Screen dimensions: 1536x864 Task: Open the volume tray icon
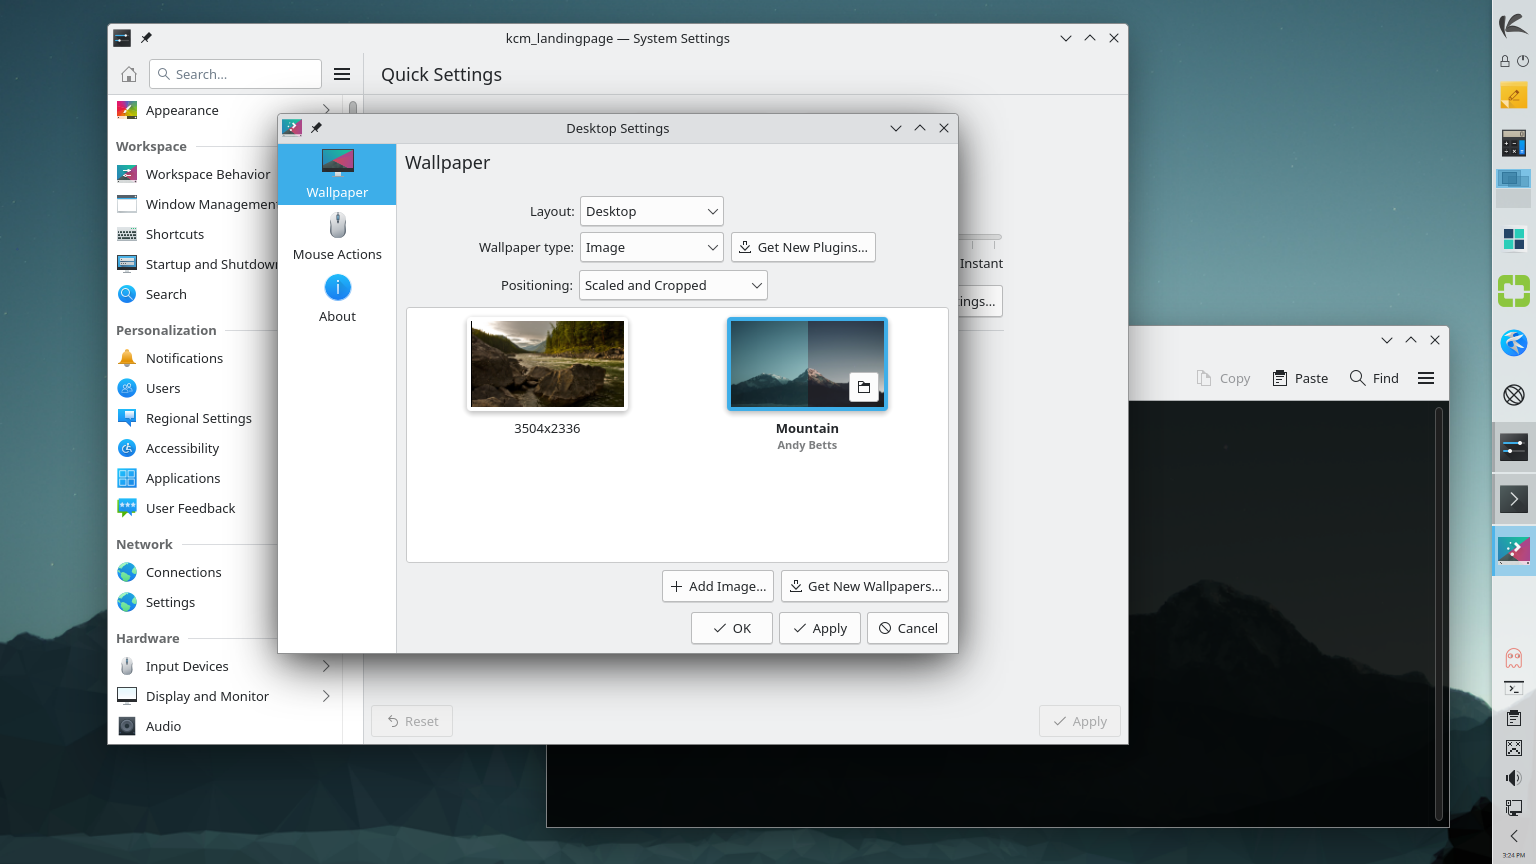coord(1513,778)
